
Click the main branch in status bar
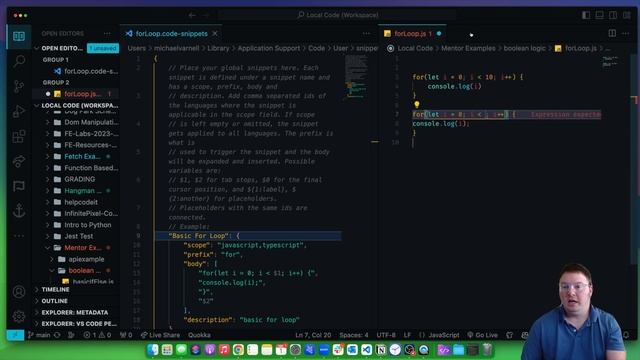[x=39, y=335]
